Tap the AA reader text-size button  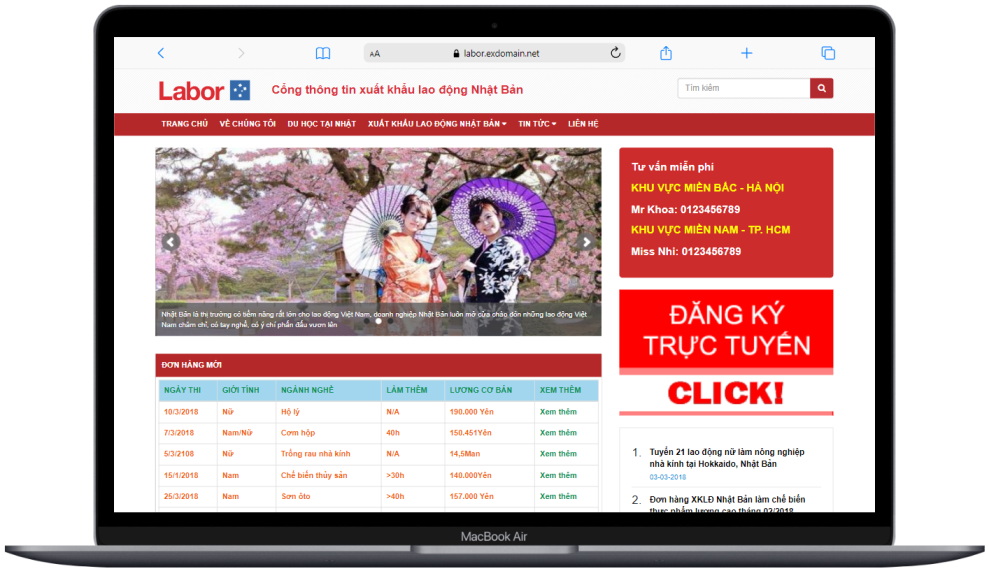coord(375,54)
